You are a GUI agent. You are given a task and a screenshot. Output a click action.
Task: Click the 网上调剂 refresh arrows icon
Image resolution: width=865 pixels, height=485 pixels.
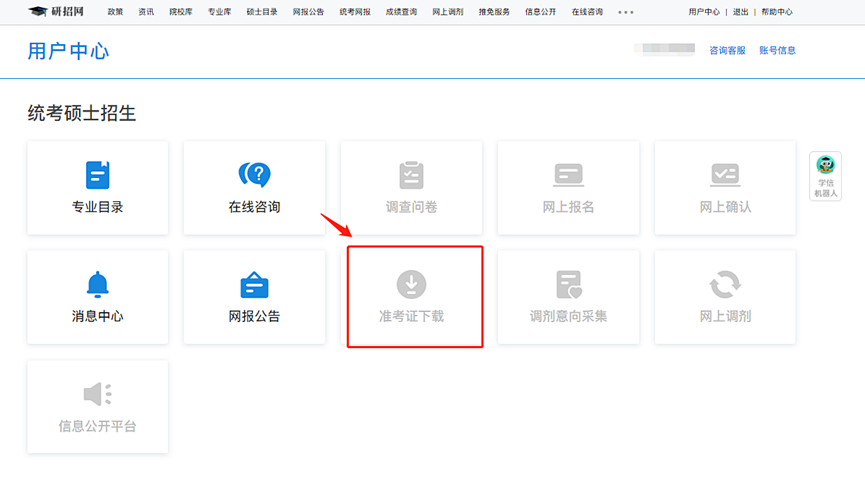pyautogui.click(x=725, y=285)
